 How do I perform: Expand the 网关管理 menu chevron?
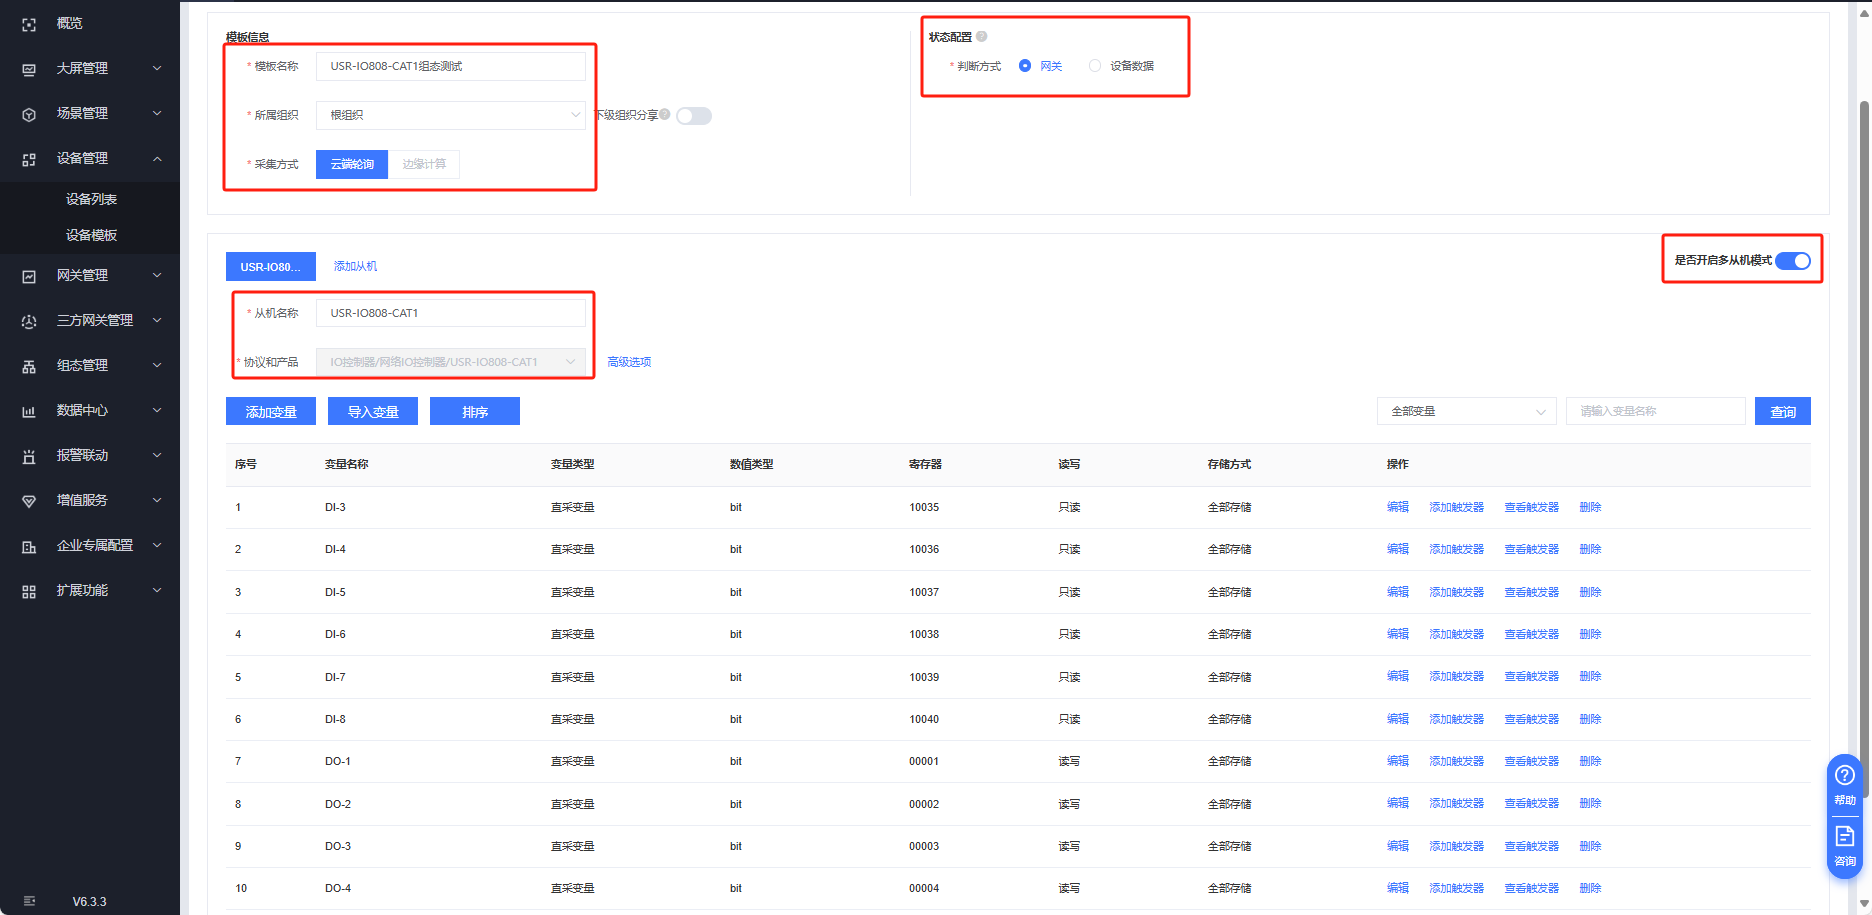(157, 275)
